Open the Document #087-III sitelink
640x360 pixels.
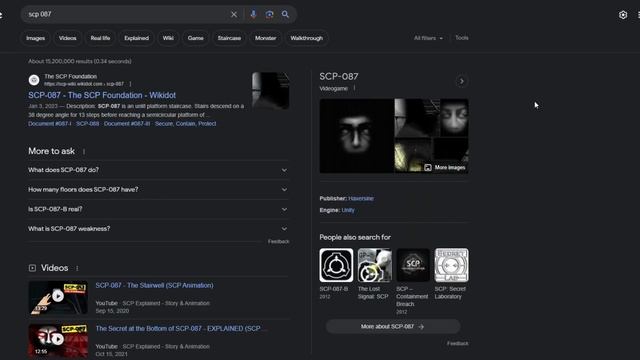(x=127, y=124)
